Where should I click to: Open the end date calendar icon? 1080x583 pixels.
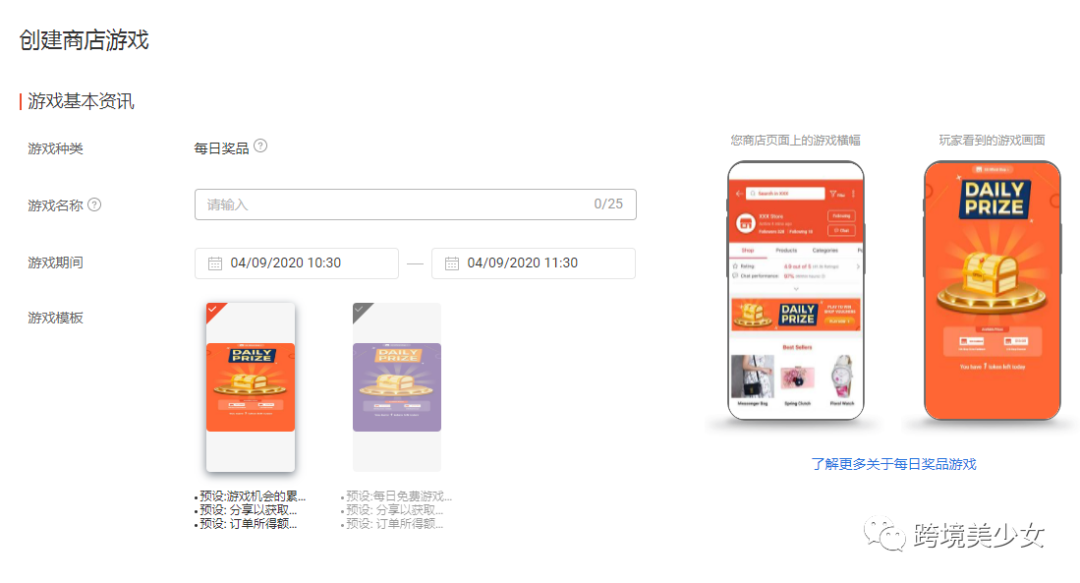(x=452, y=263)
